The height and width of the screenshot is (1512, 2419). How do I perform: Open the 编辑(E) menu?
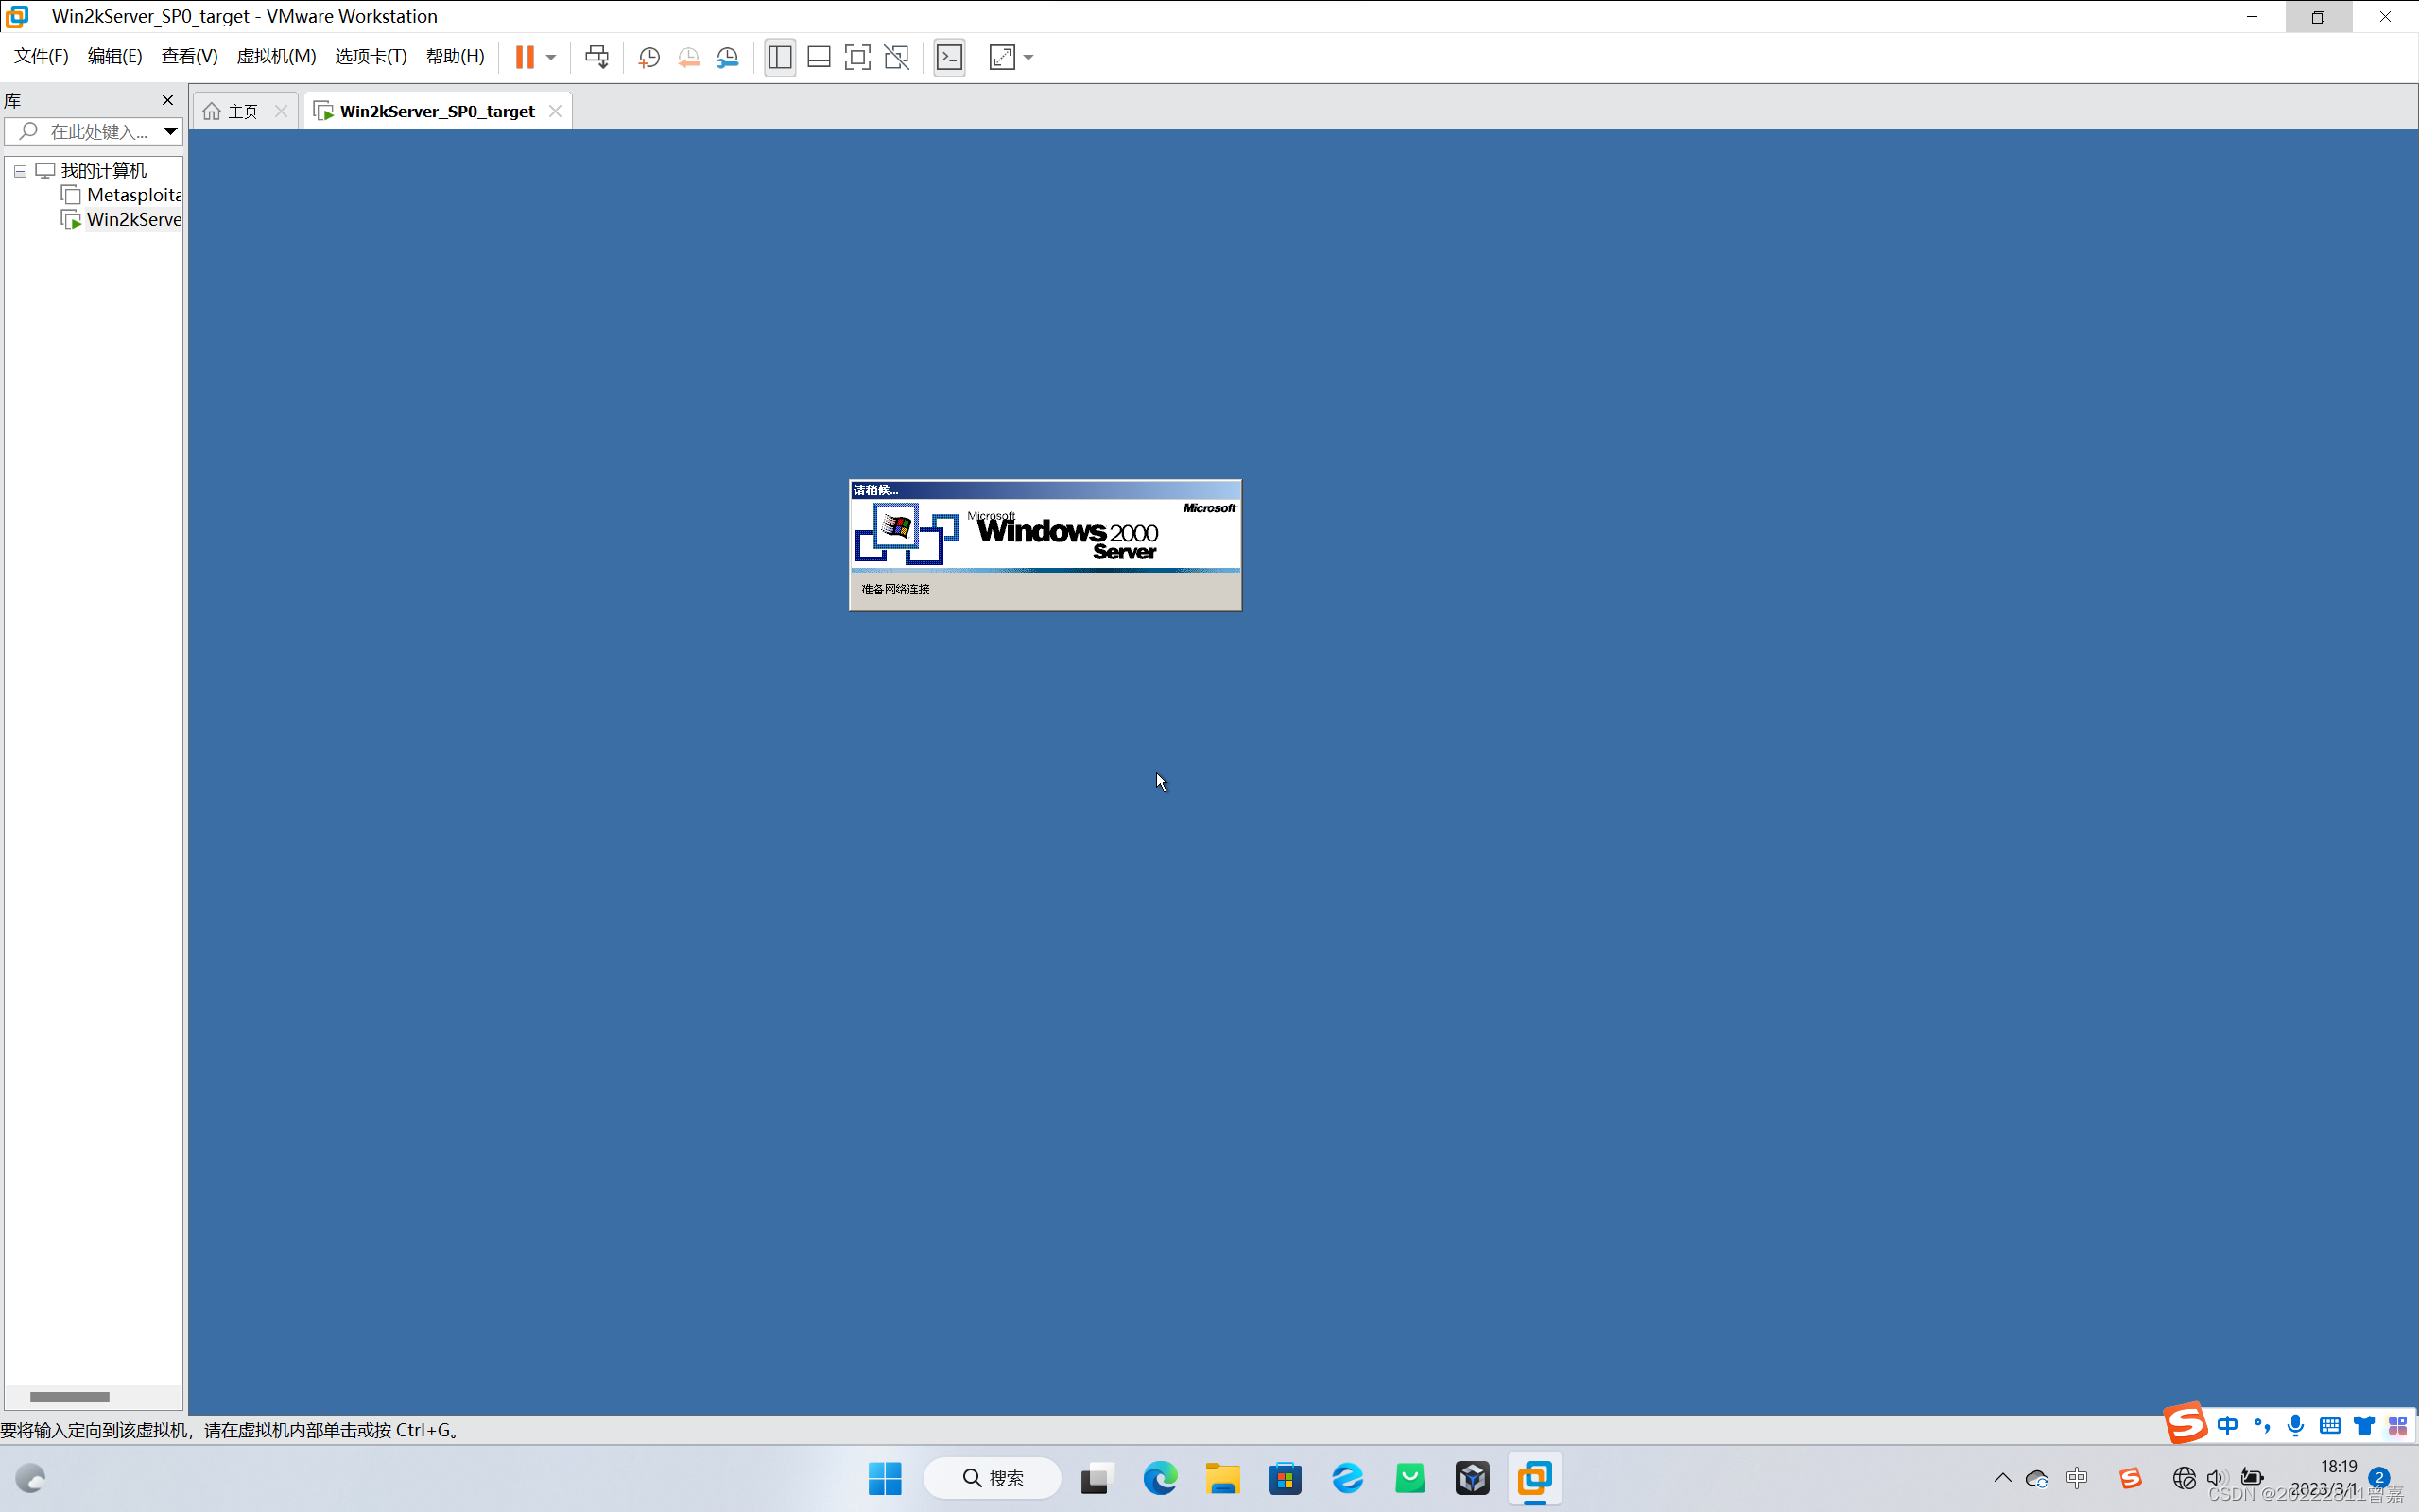pos(115,56)
